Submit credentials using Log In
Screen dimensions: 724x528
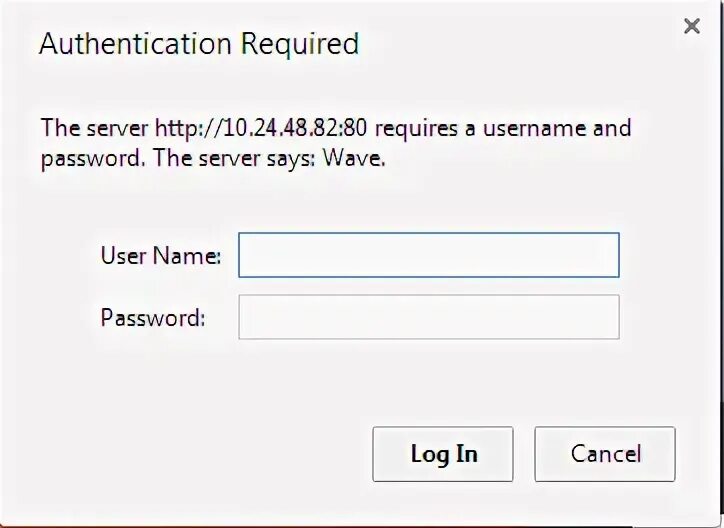pos(443,454)
